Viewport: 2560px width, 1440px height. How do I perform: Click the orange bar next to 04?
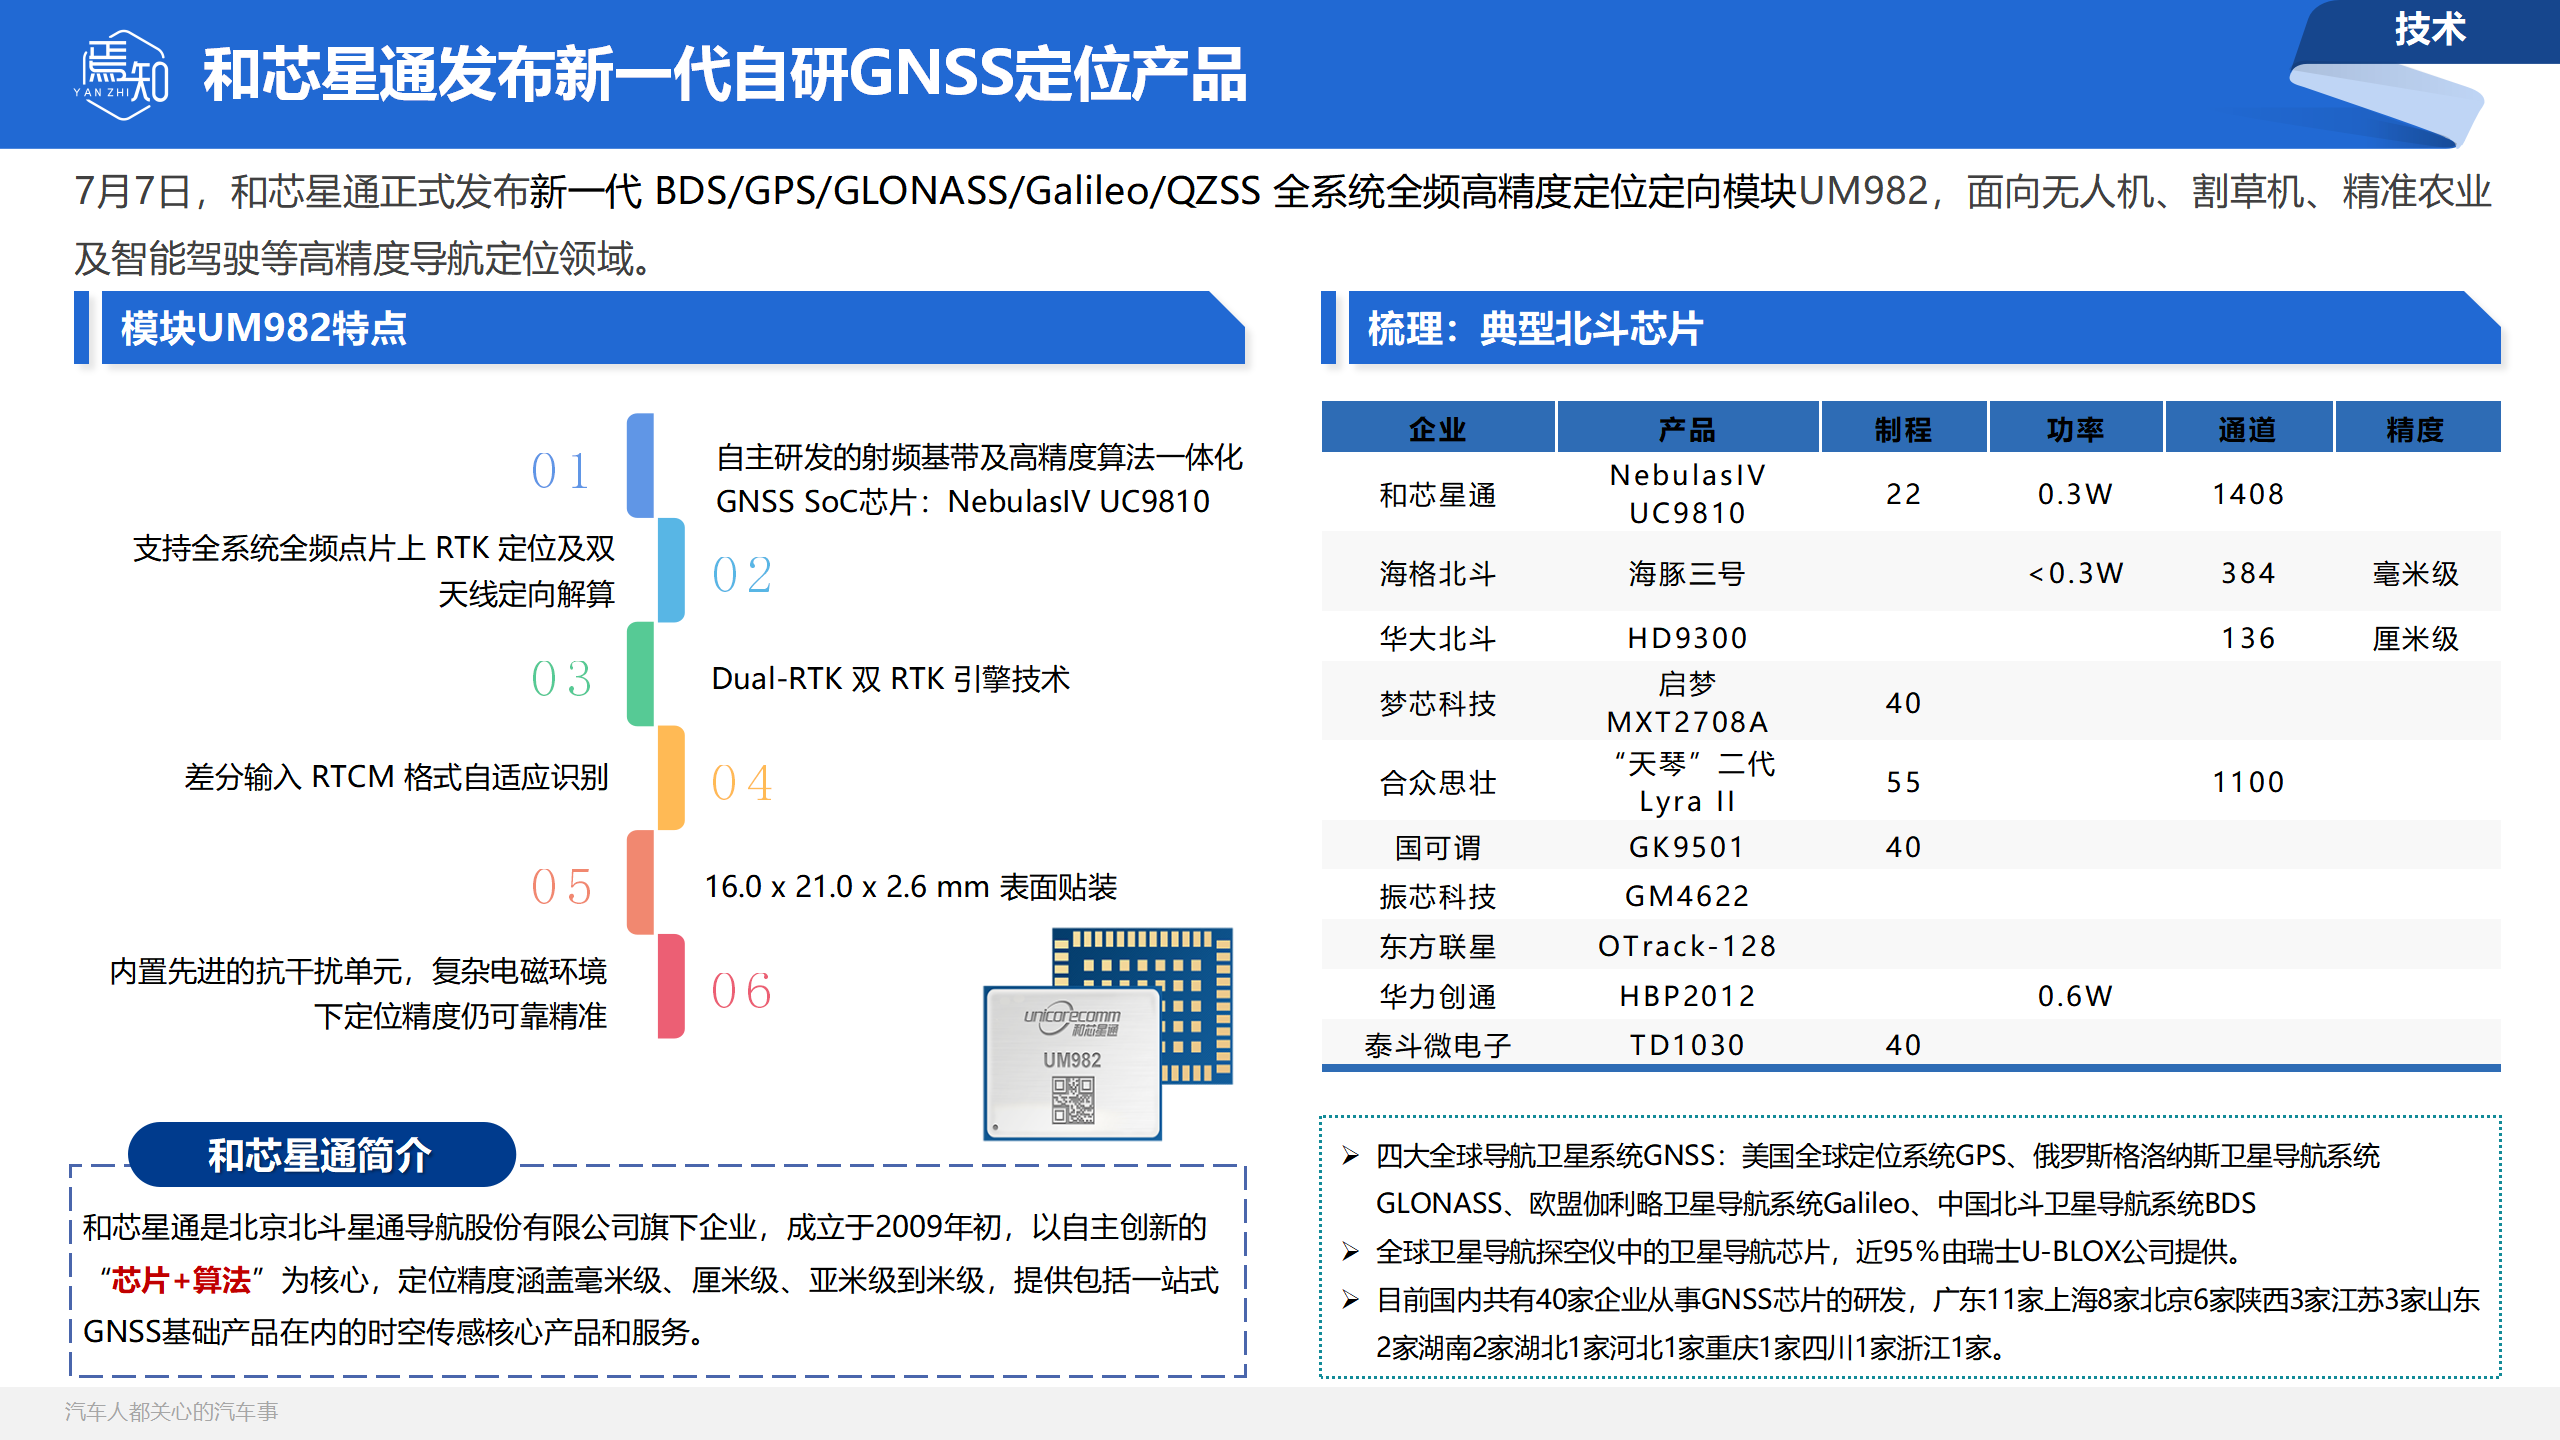(671, 778)
